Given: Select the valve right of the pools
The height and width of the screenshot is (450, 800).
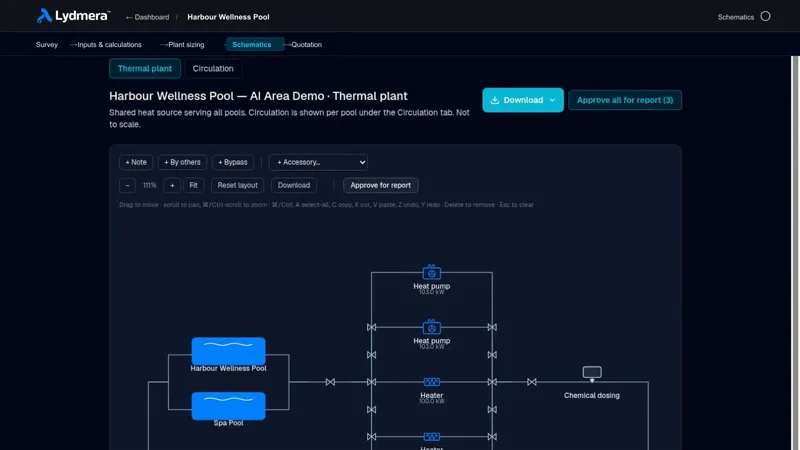Looking at the screenshot, I should click(x=331, y=382).
